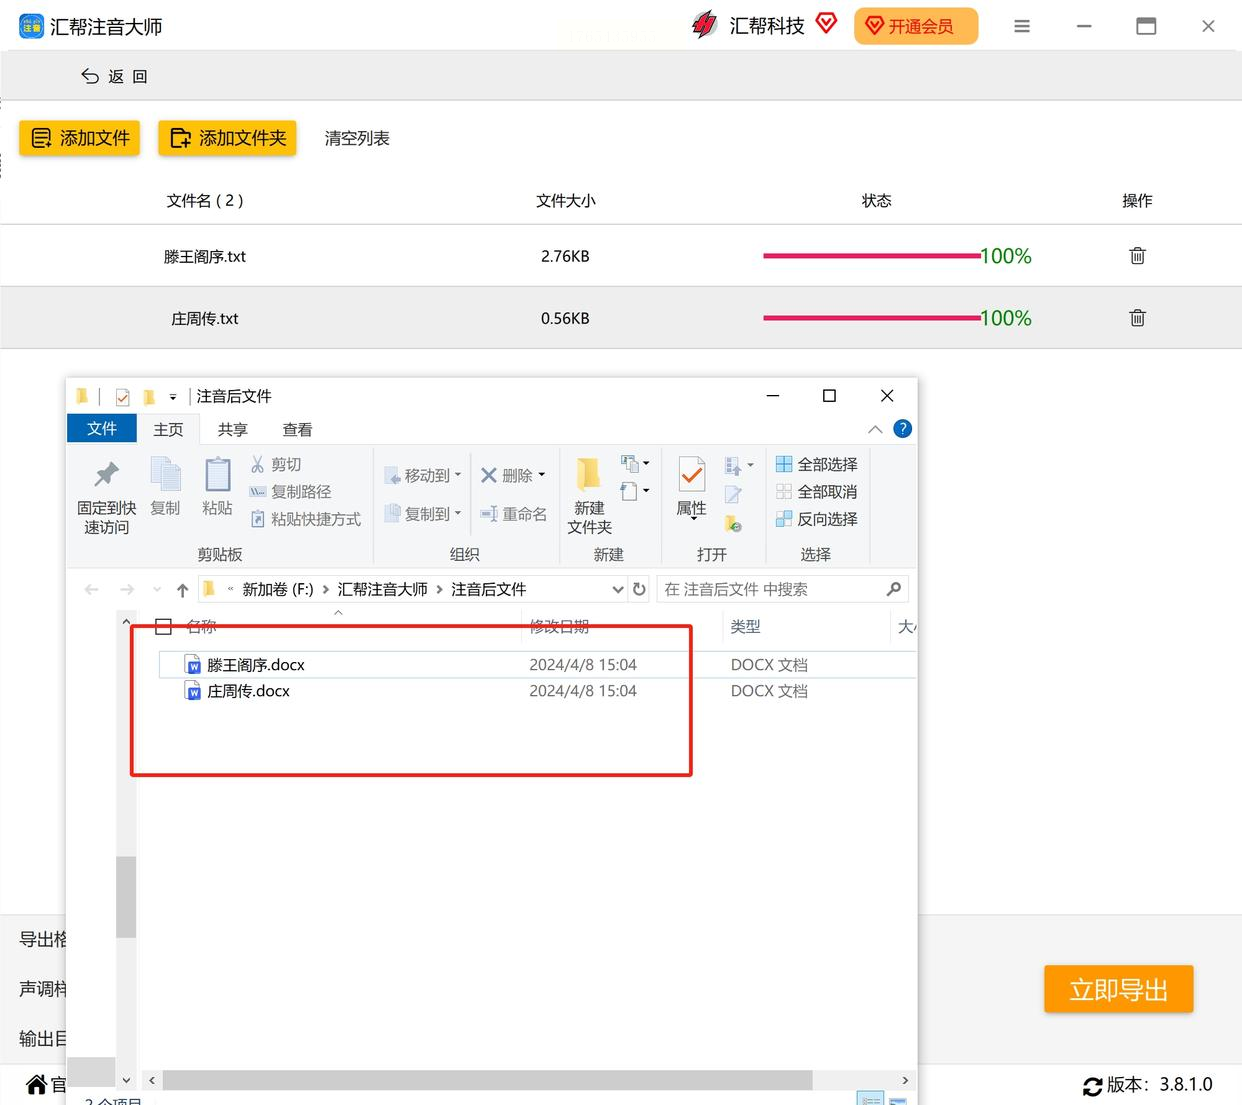Click the 立即导出 export button
This screenshot has height=1105, width=1242.
[x=1118, y=989]
